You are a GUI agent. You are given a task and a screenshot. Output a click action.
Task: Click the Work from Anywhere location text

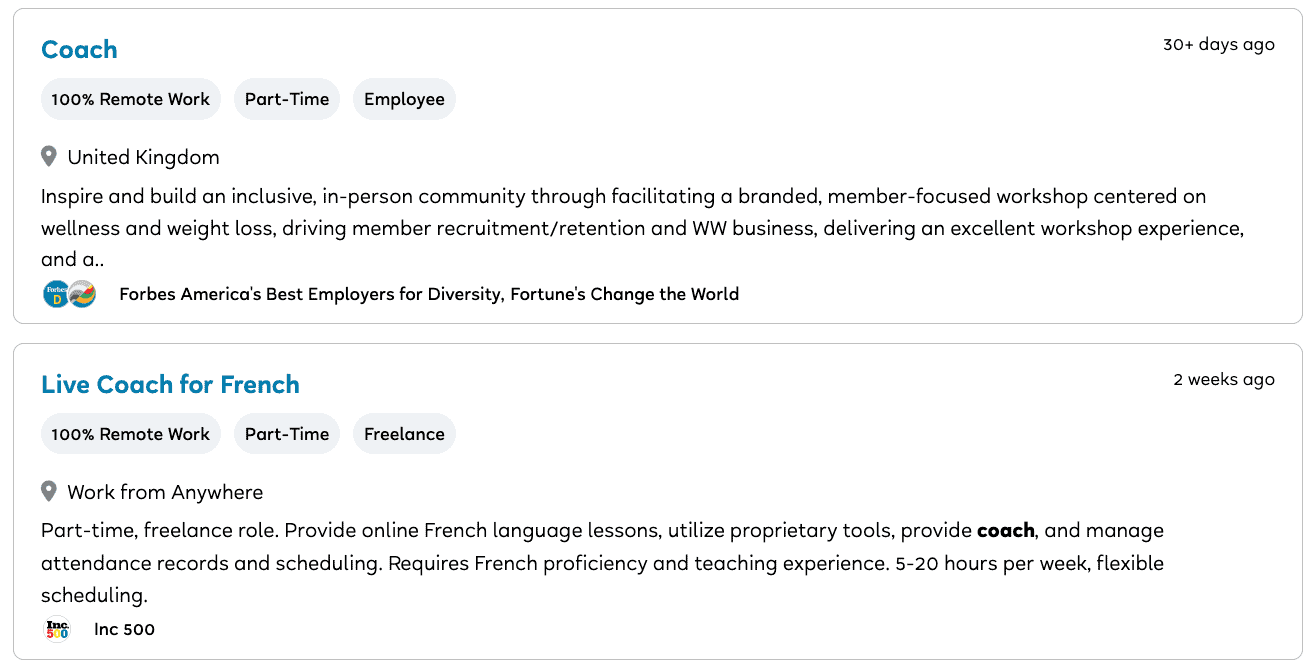165,492
